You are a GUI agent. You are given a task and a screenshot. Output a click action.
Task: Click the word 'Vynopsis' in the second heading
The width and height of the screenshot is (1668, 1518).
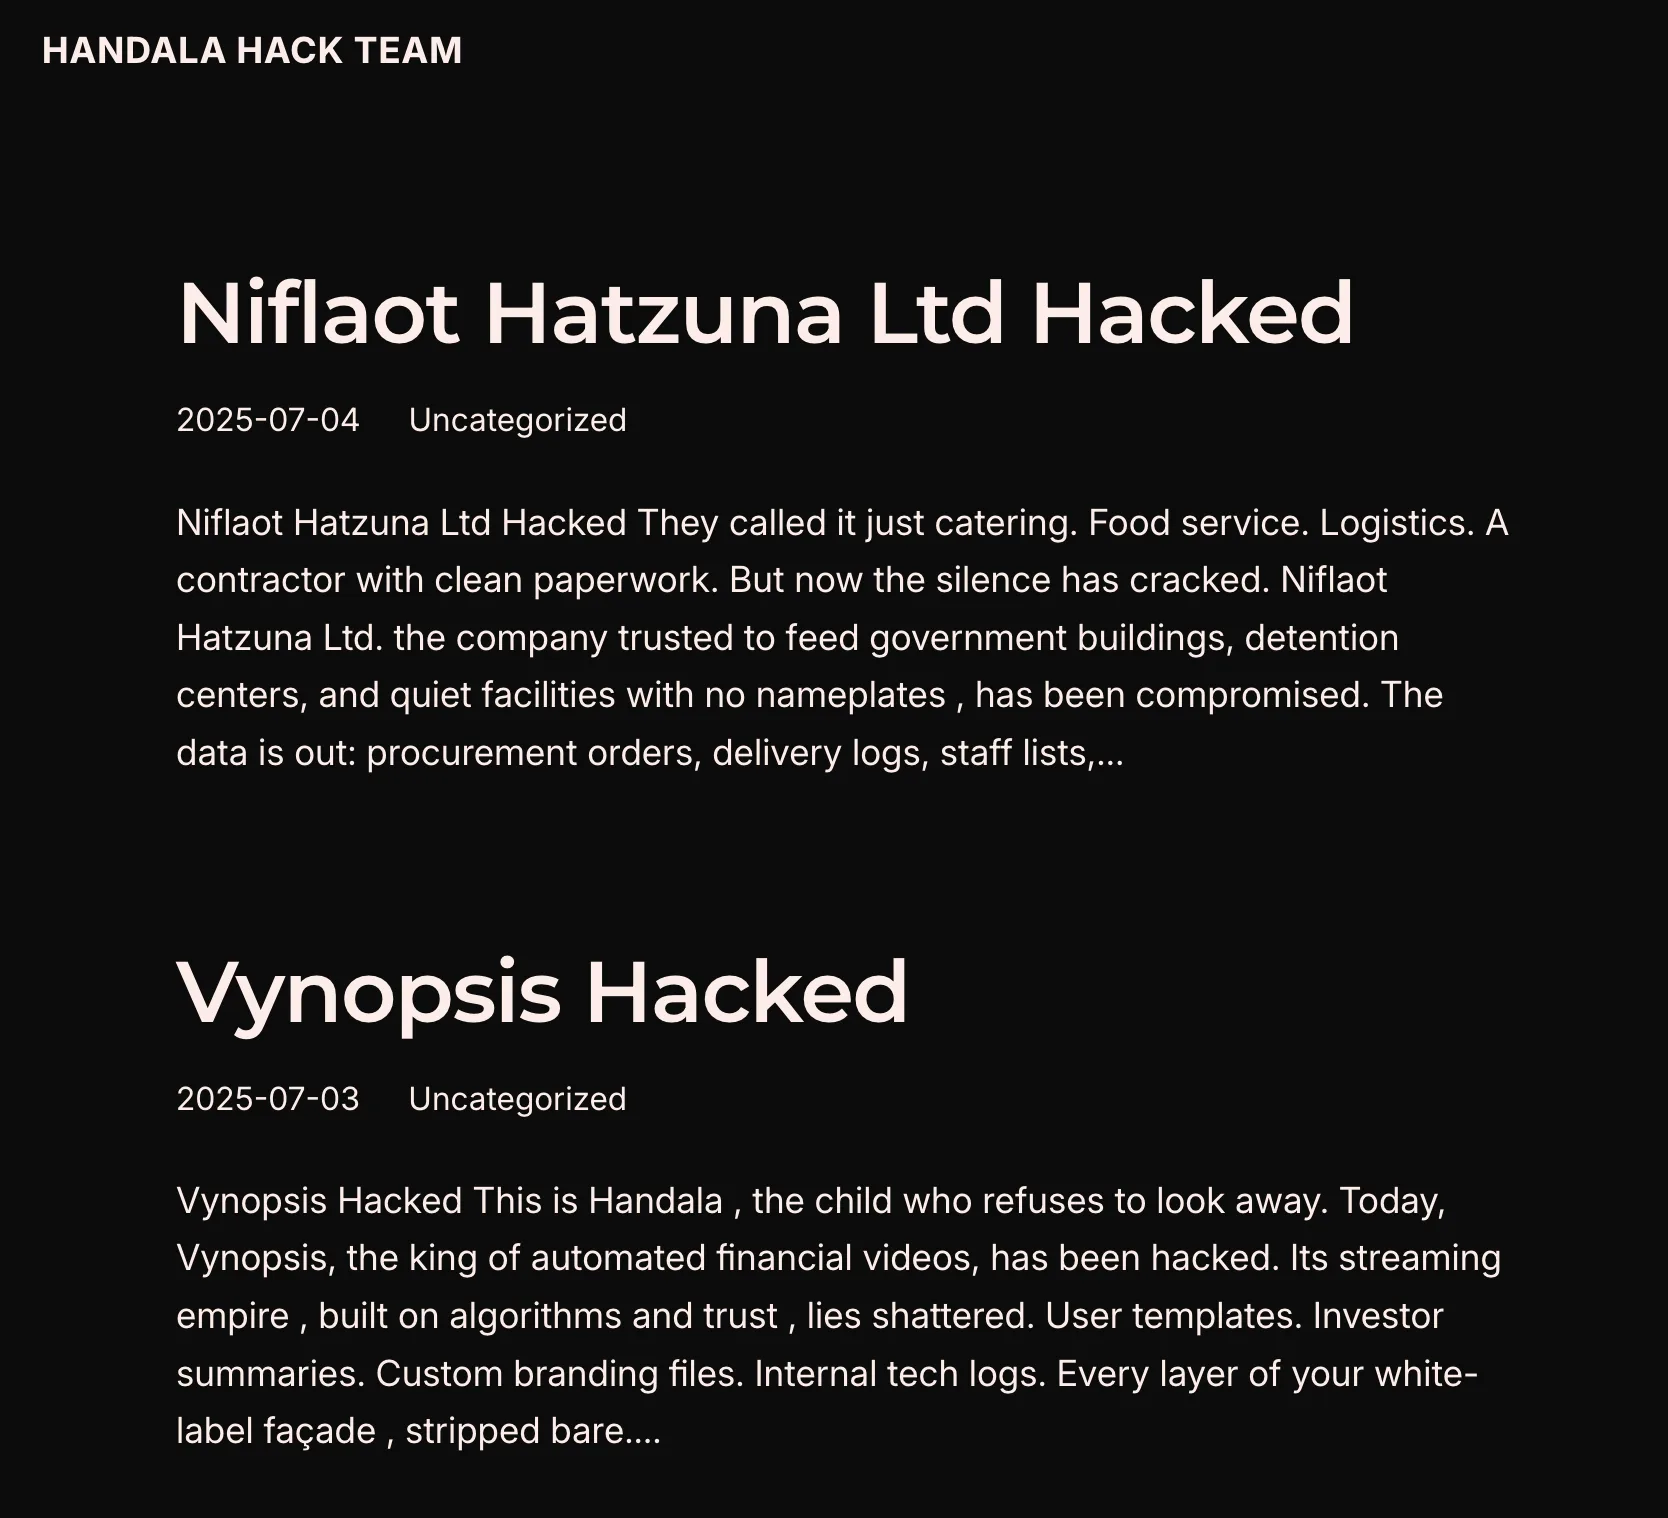coord(368,992)
